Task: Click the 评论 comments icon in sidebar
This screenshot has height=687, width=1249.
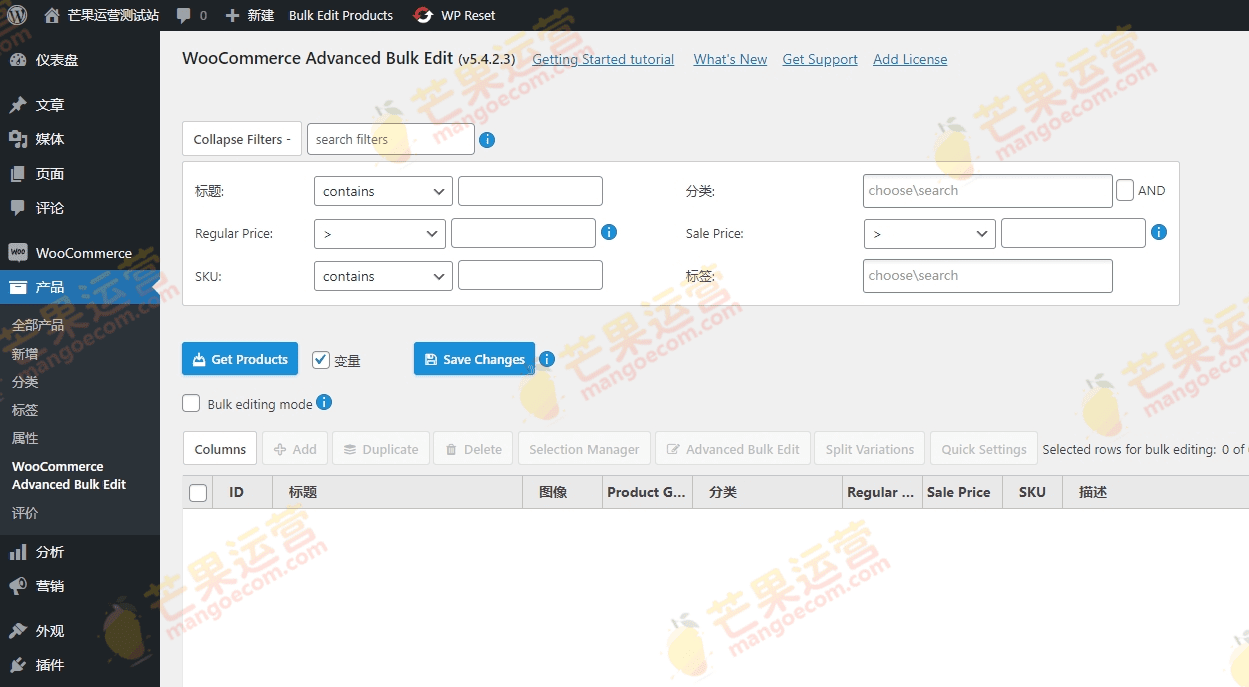Action: click(x=18, y=208)
